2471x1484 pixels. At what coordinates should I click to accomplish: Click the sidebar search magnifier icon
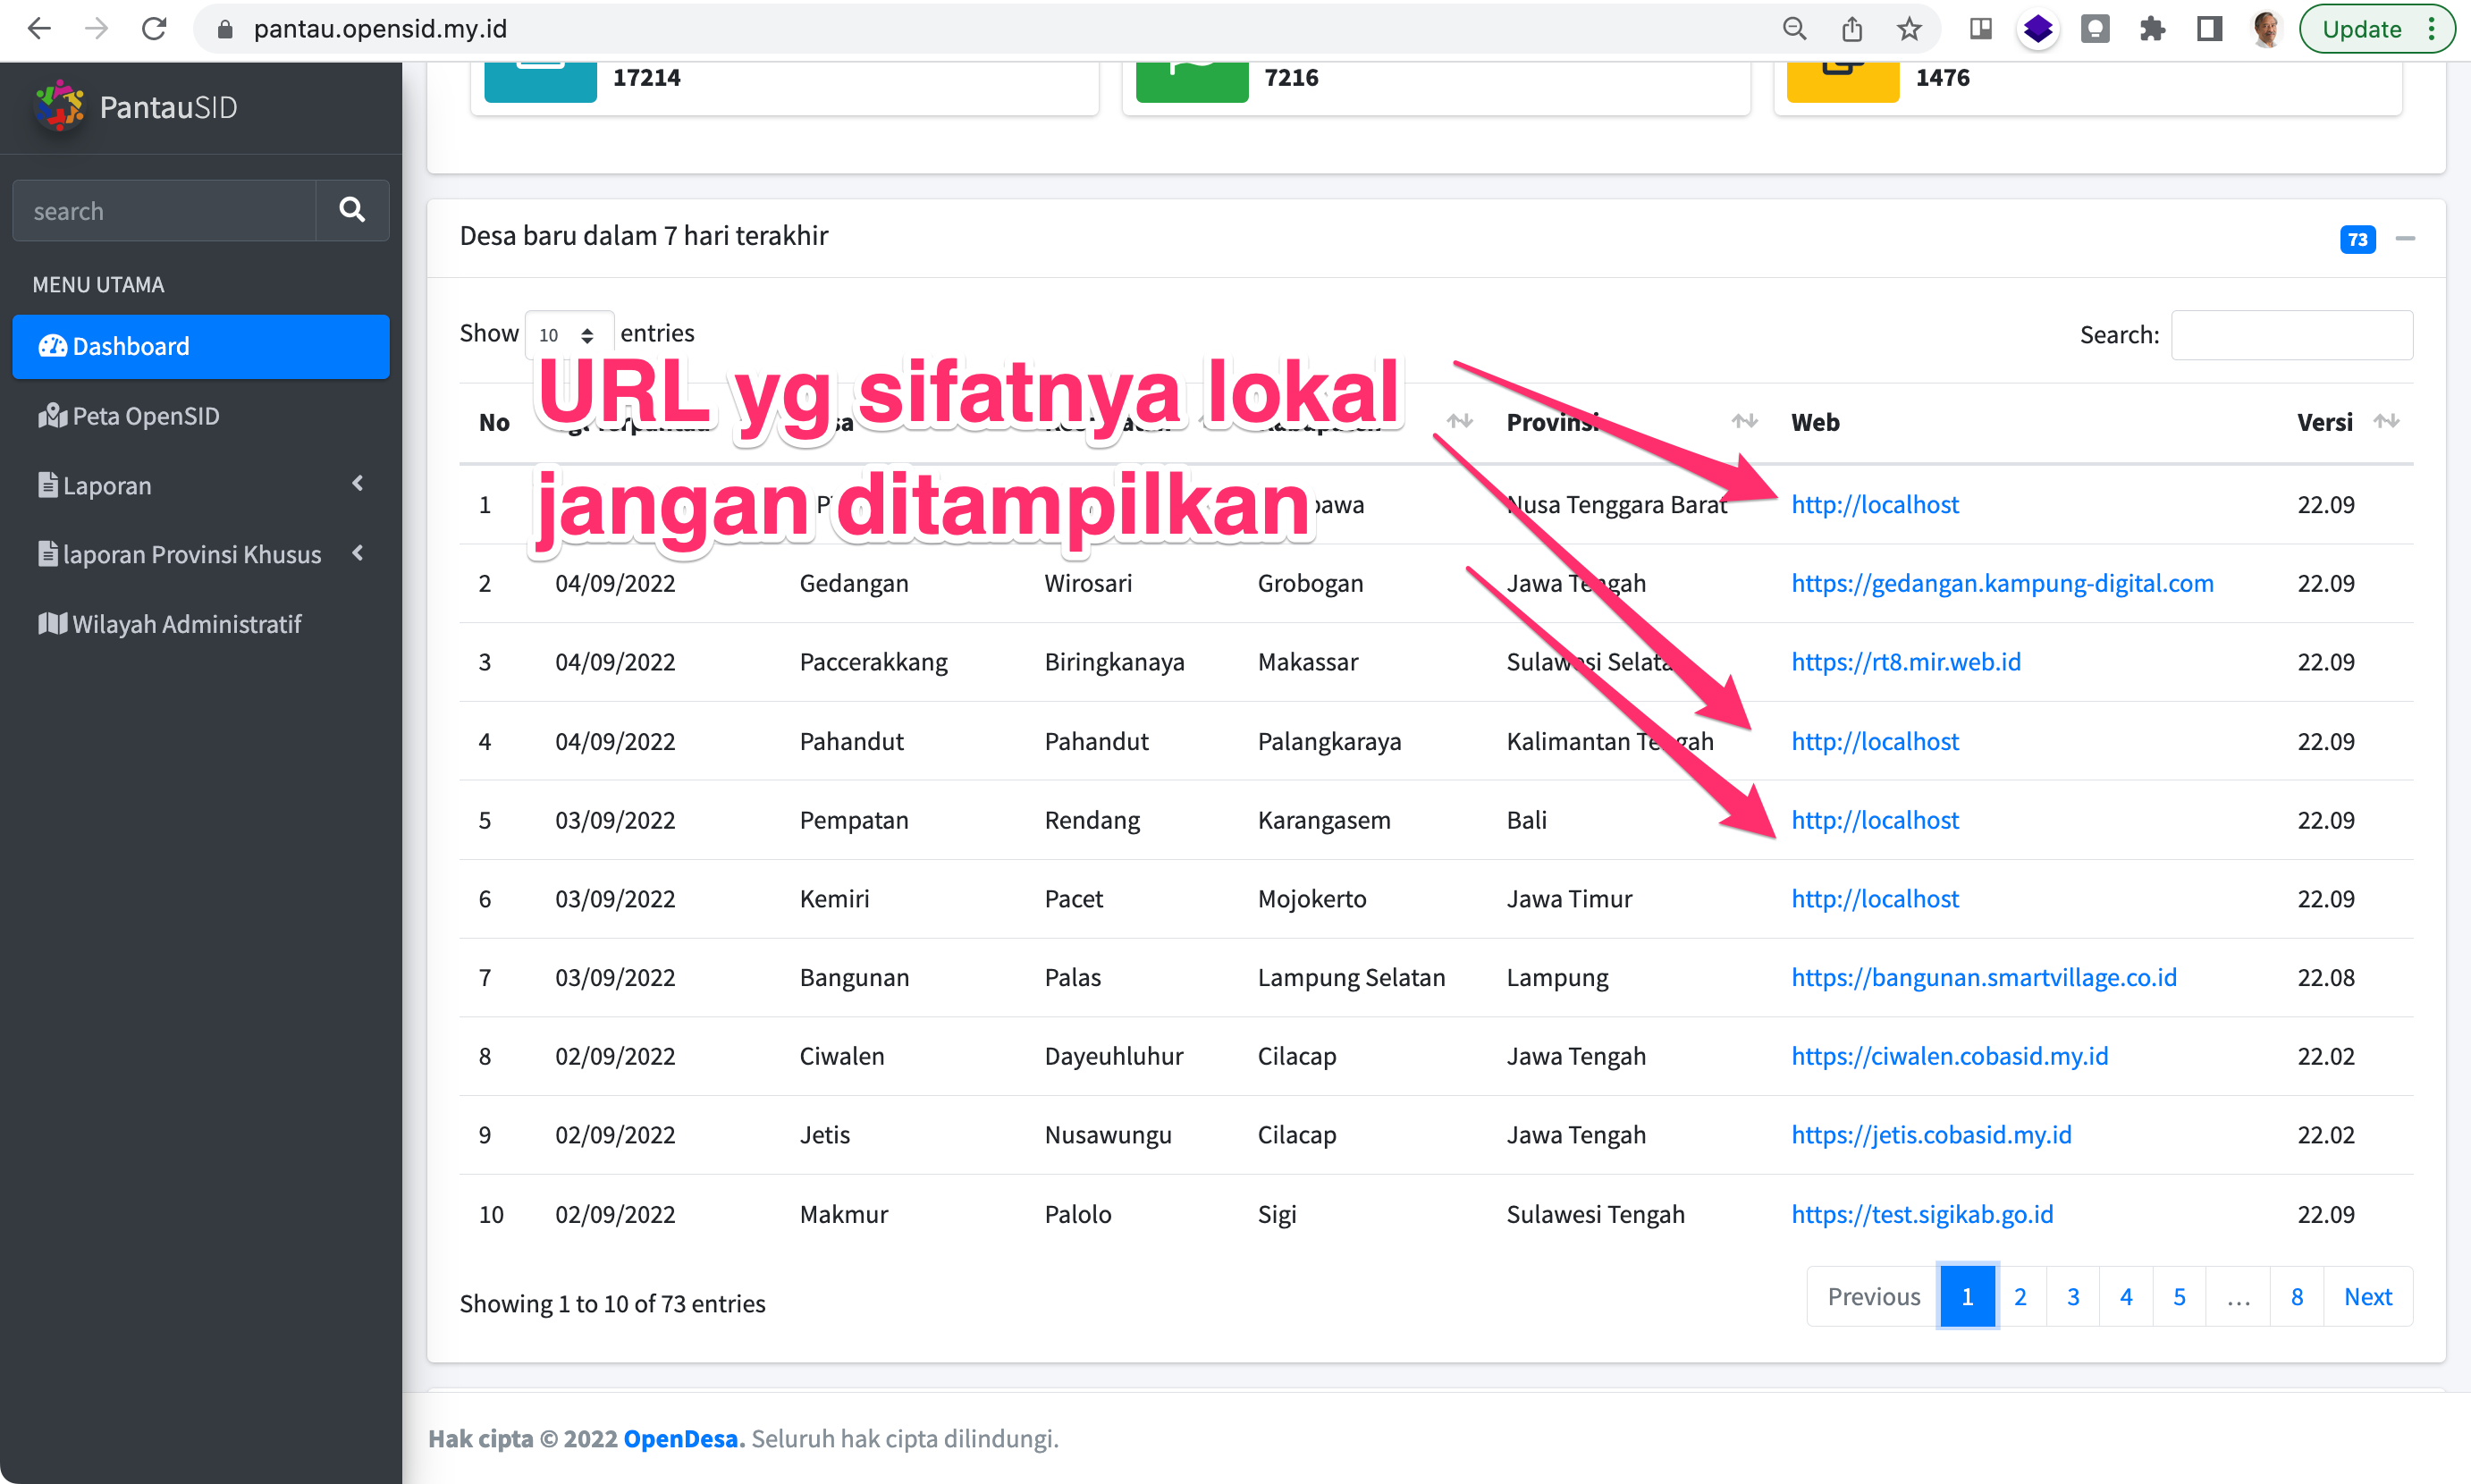(352, 210)
